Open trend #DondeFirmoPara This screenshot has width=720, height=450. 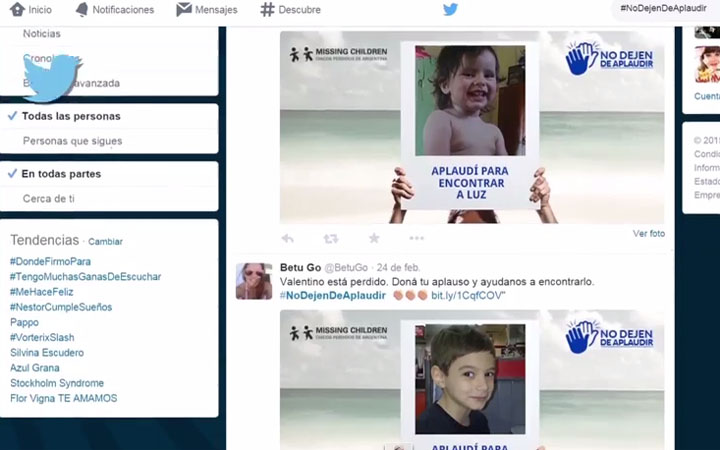[51, 261]
